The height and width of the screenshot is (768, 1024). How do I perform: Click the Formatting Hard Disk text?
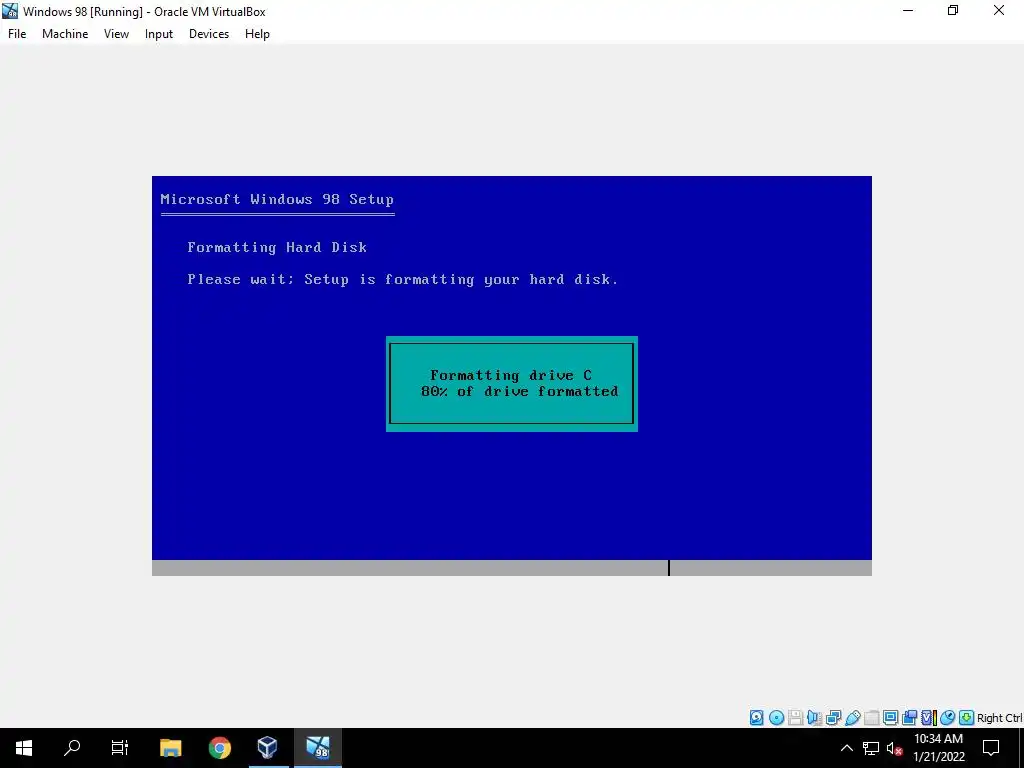tap(277, 248)
